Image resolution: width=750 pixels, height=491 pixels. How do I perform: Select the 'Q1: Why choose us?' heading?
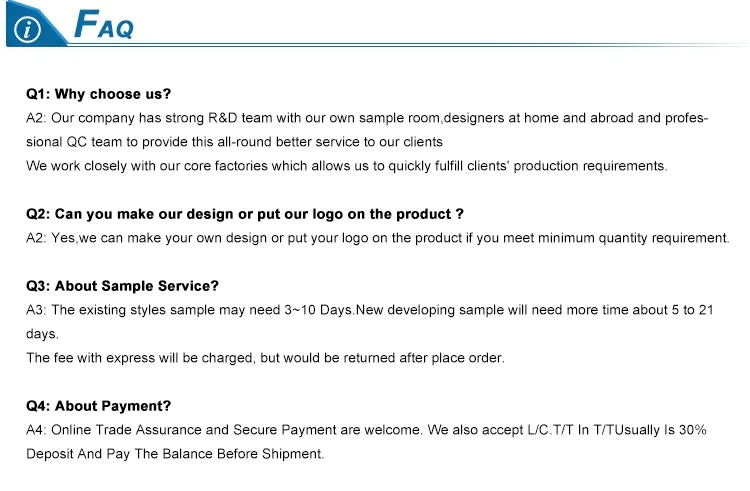[98, 94]
